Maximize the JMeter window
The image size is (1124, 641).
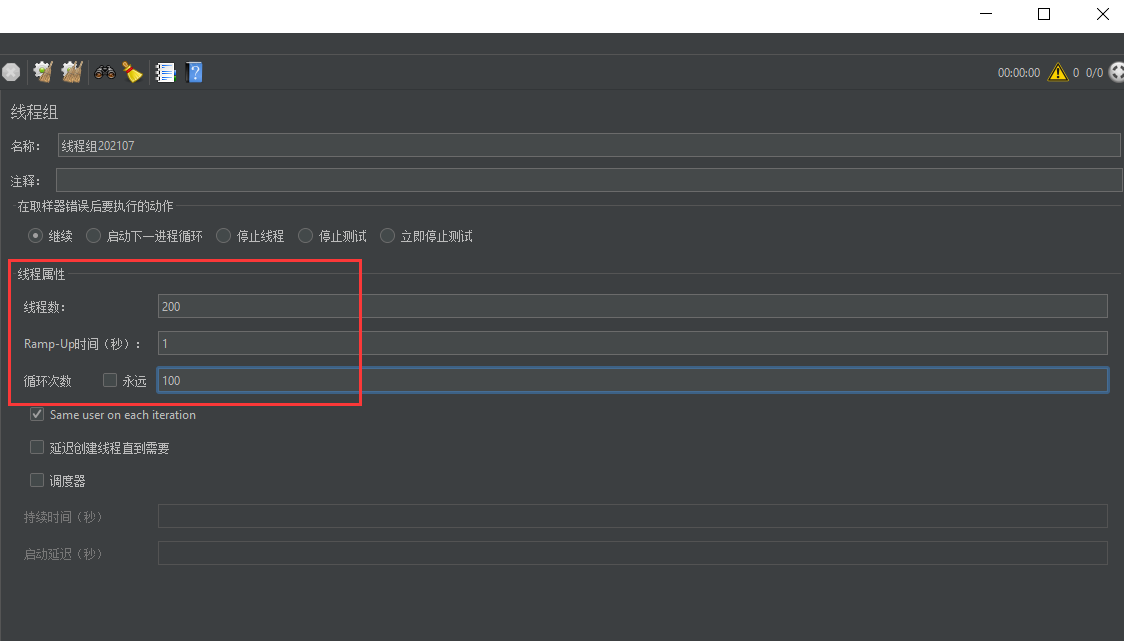tap(1044, 14)
